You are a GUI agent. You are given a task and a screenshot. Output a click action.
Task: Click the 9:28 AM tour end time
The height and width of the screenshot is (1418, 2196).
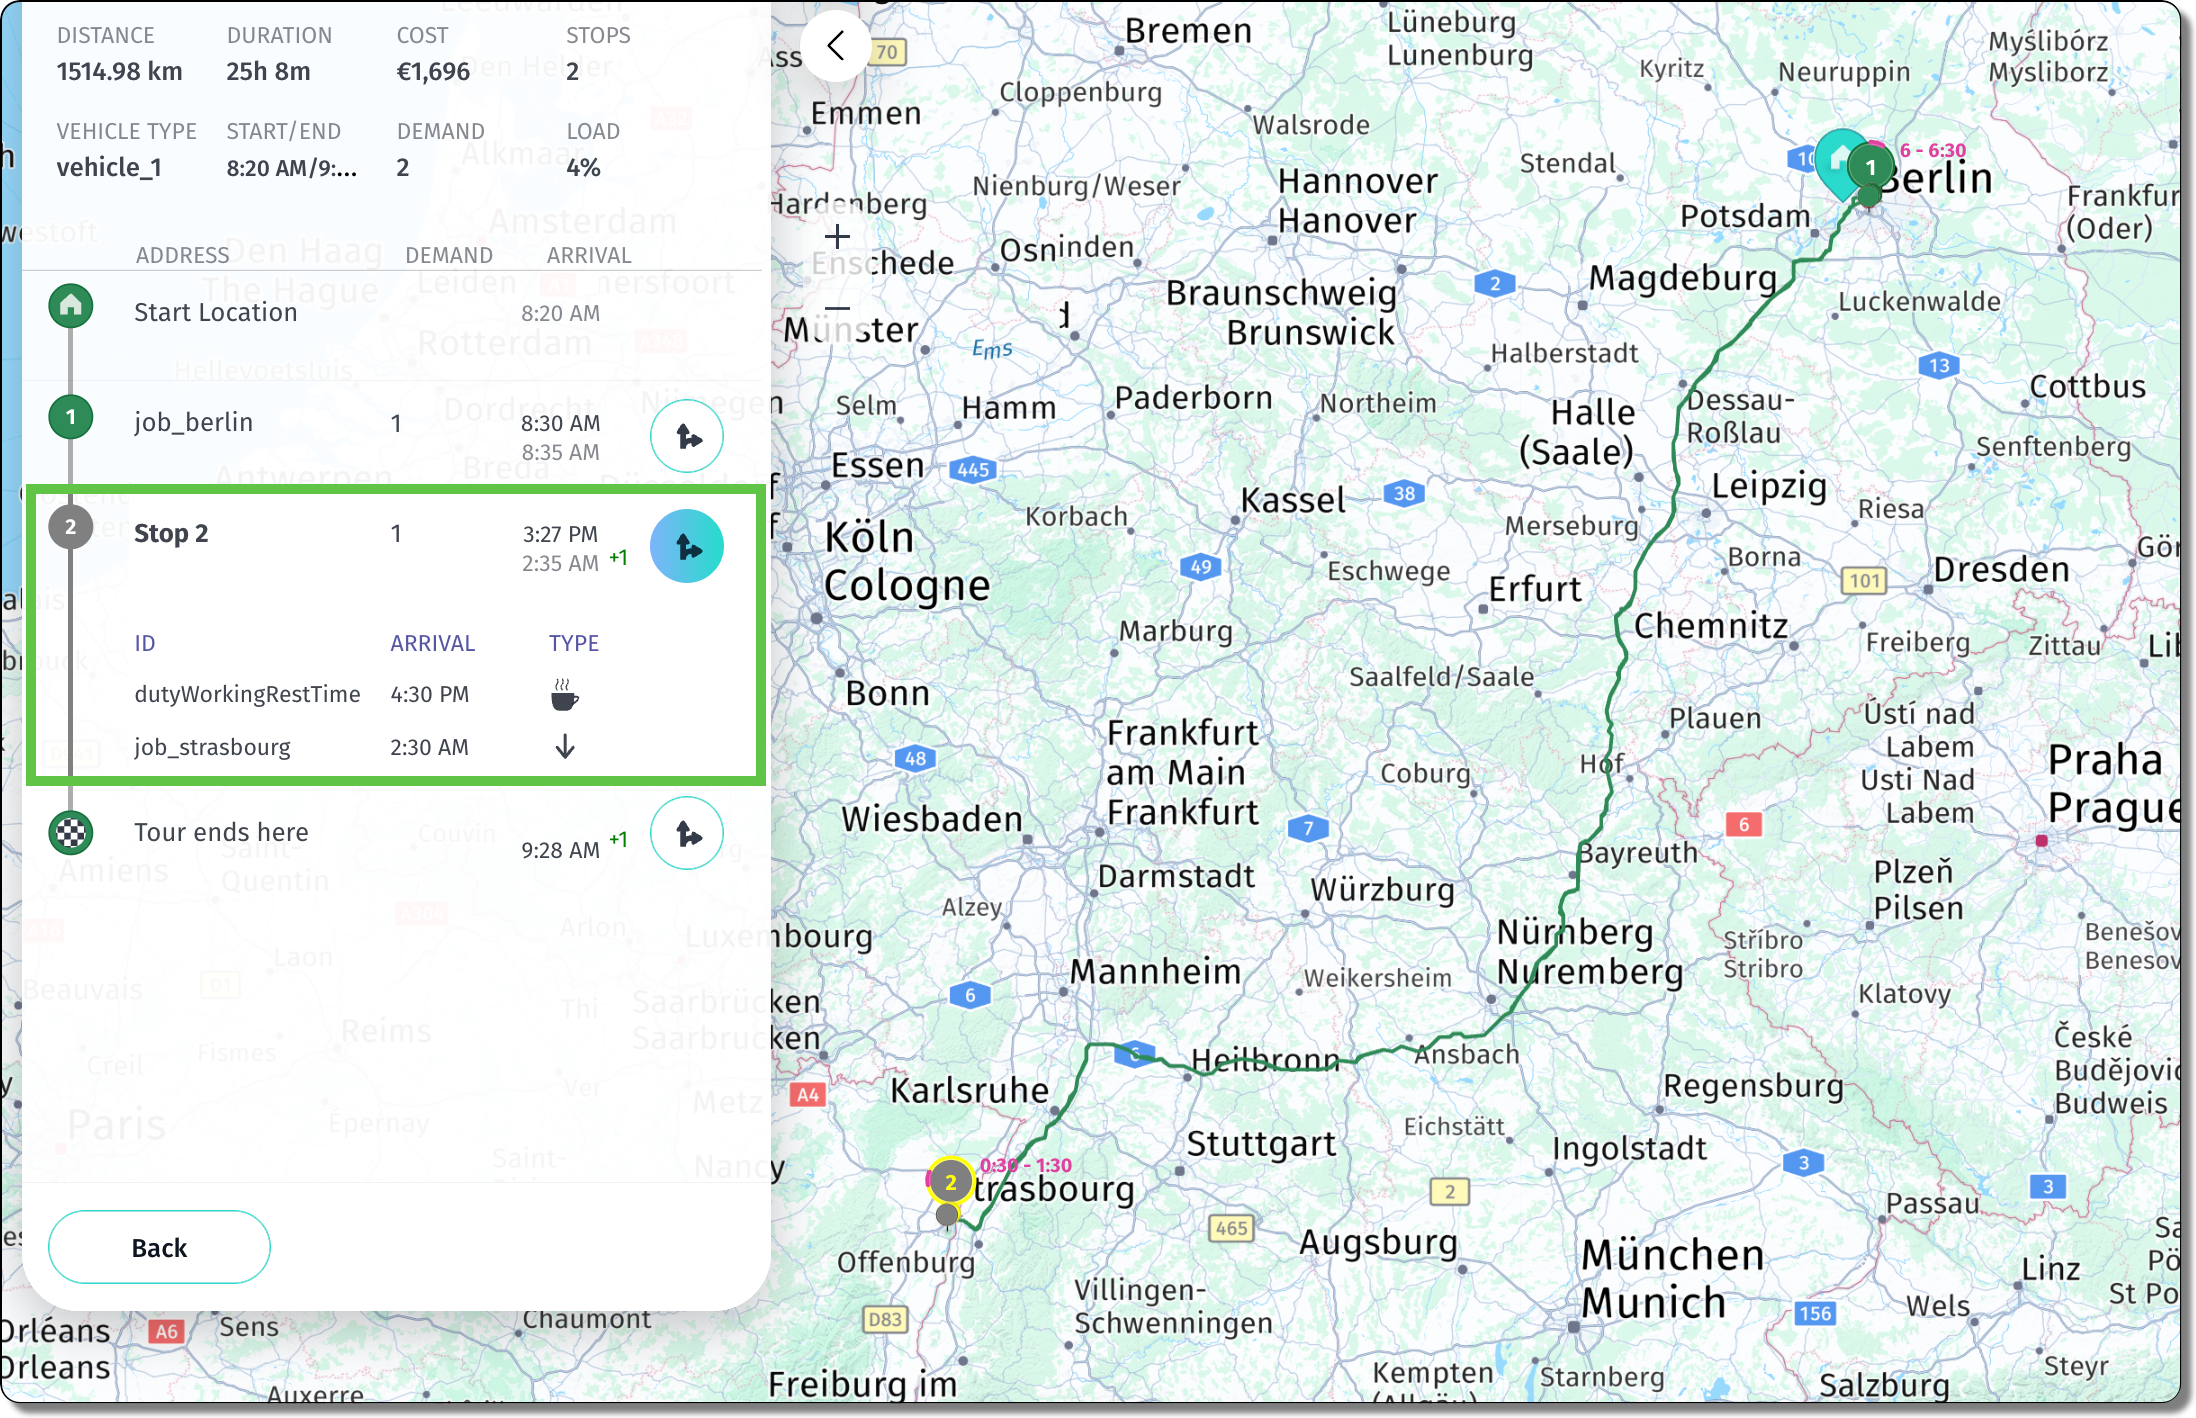click(560, 850)
